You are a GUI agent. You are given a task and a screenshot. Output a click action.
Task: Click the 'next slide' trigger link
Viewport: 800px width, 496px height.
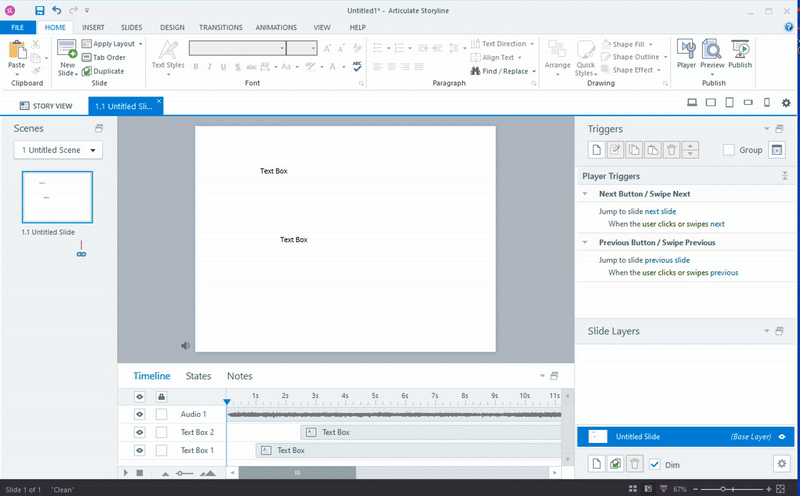(x=660, y=211)
